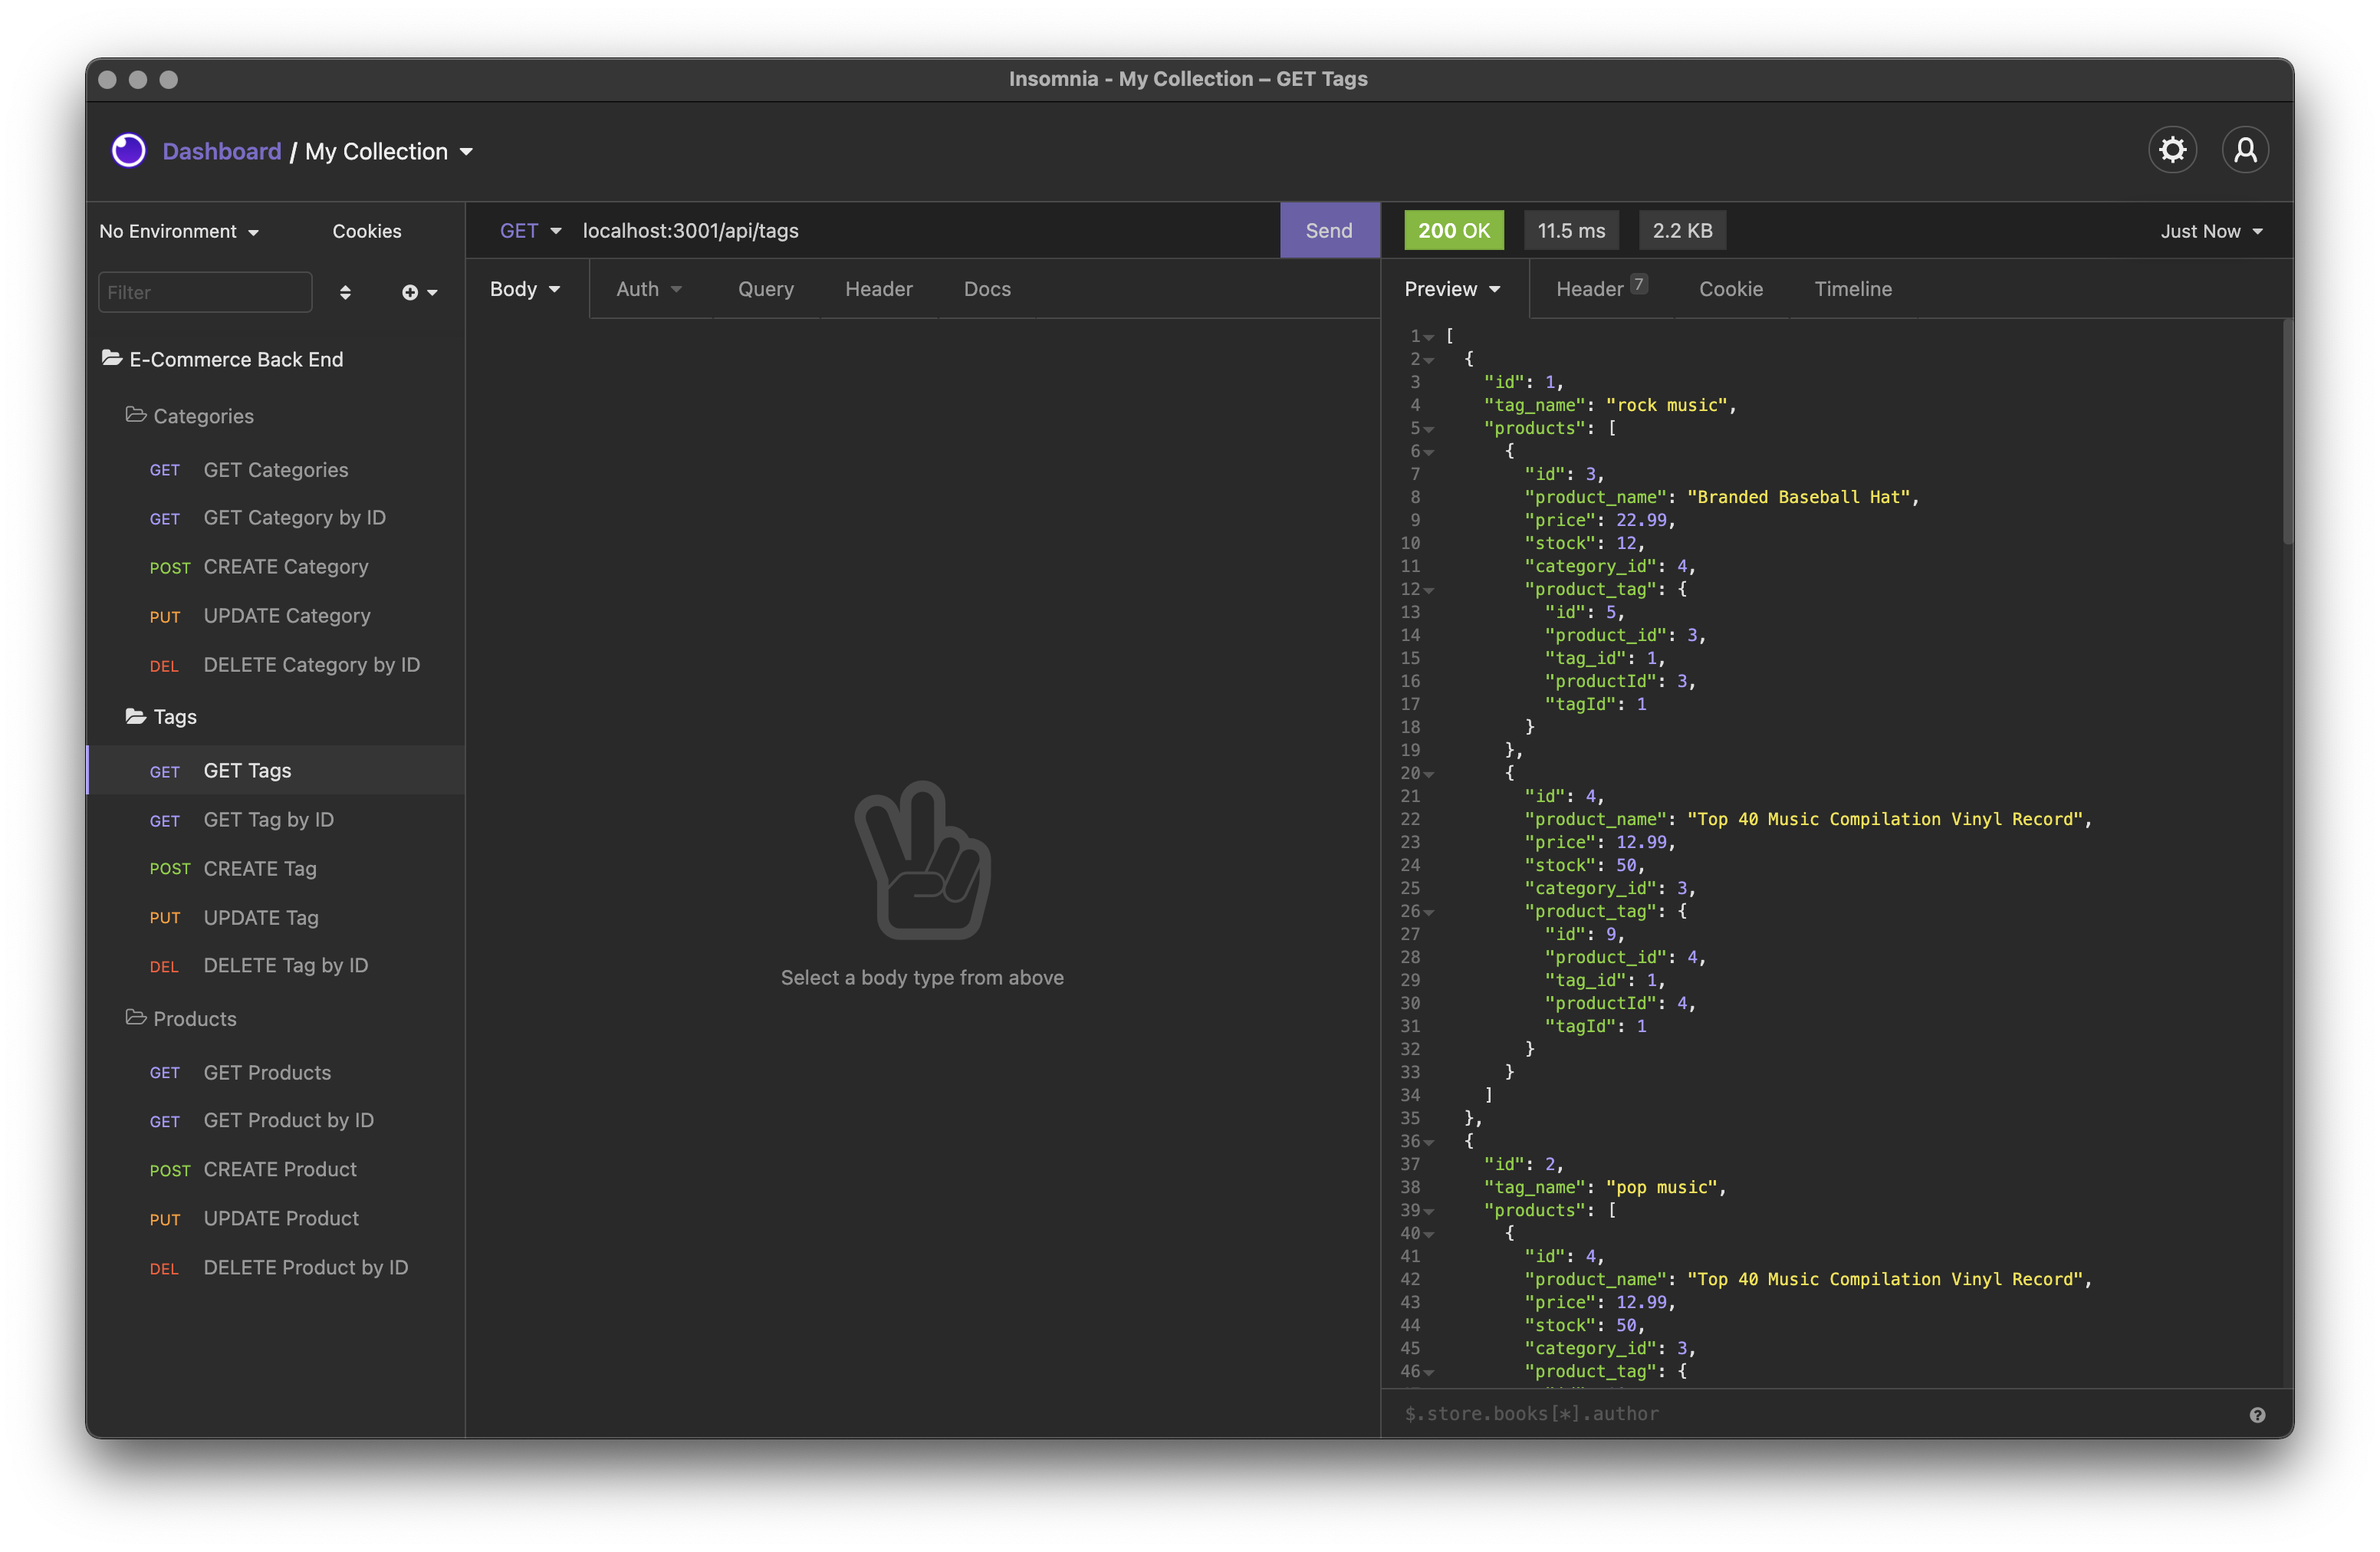2380x1552 pixels.
Task: Open the Query request tab
Action: pos(765,289)
